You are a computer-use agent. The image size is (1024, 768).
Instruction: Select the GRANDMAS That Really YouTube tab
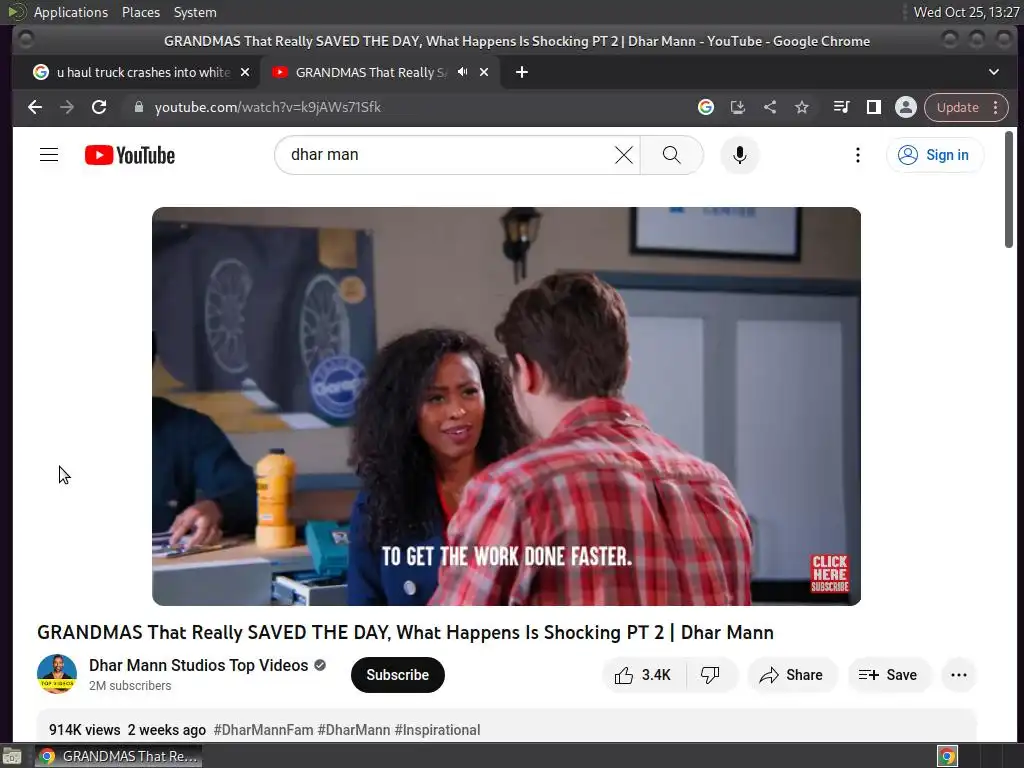[372, 72]
